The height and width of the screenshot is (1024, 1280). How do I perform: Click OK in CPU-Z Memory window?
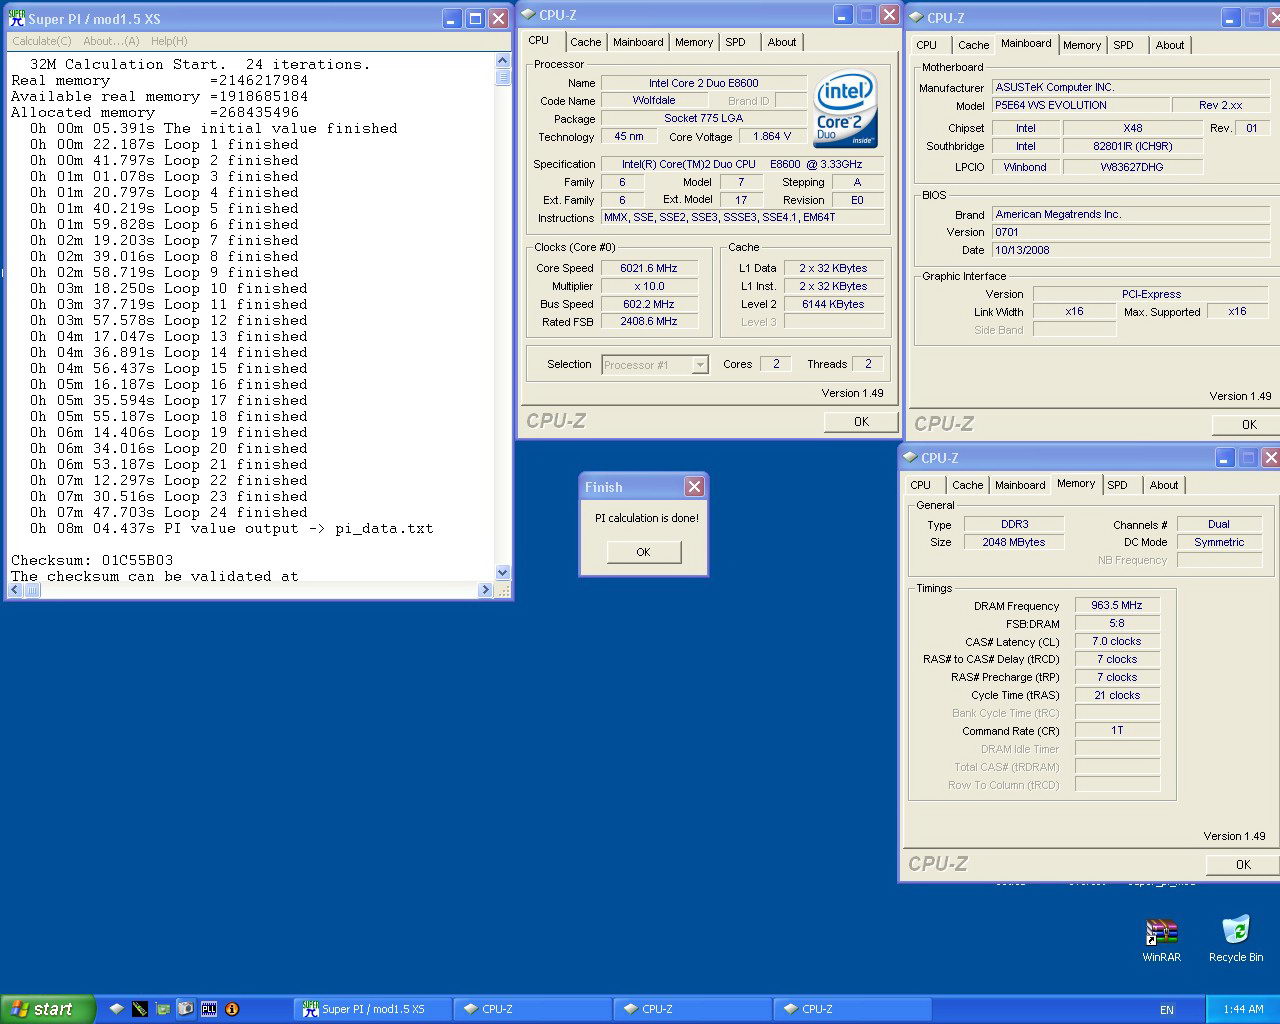tap(1243, 865)
